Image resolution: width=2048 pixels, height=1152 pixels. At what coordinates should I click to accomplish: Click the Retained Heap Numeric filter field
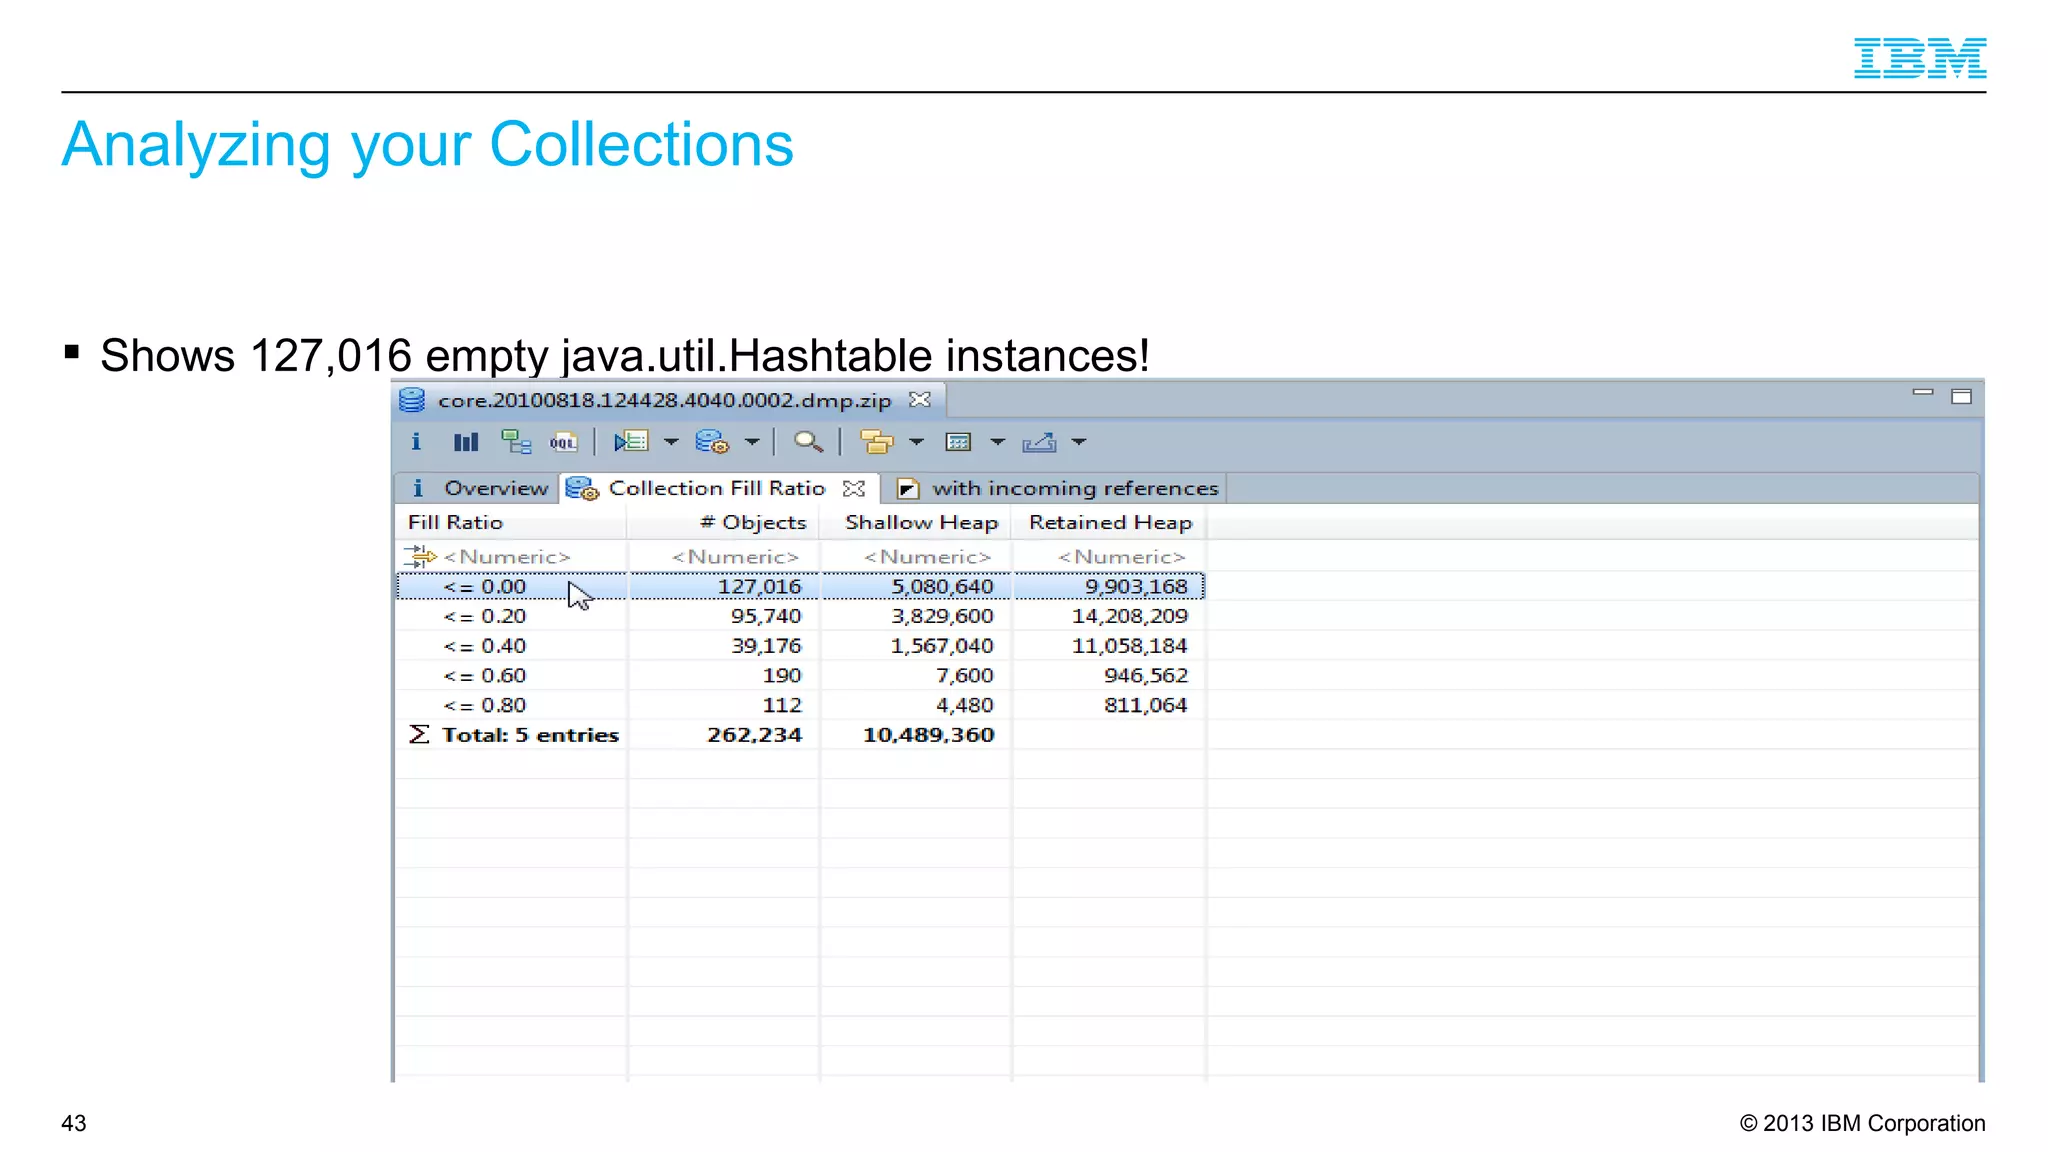click(1109, 557)
